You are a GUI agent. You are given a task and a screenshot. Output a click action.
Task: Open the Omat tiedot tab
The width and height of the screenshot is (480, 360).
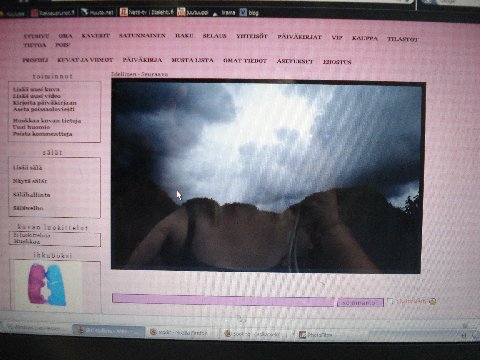click(x=245, y=61)
